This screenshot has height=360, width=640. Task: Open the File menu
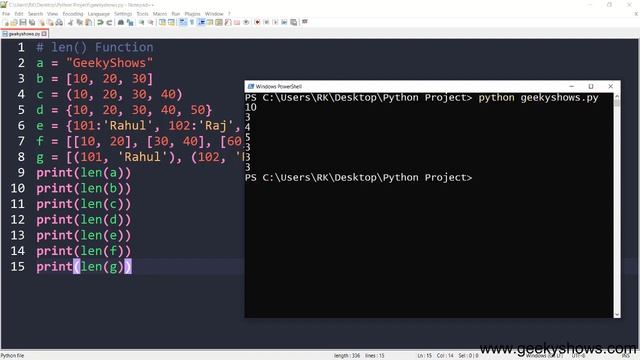[x=6, y=14]
